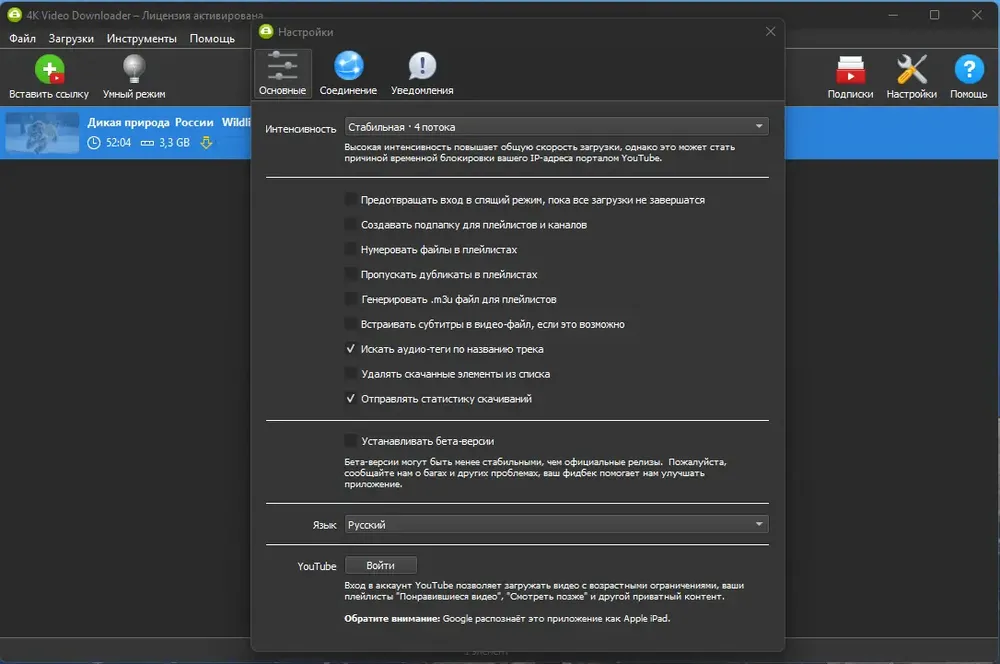Close the Настройки dialog
Screen dimensions: 1000x664
tap(770, 31)
